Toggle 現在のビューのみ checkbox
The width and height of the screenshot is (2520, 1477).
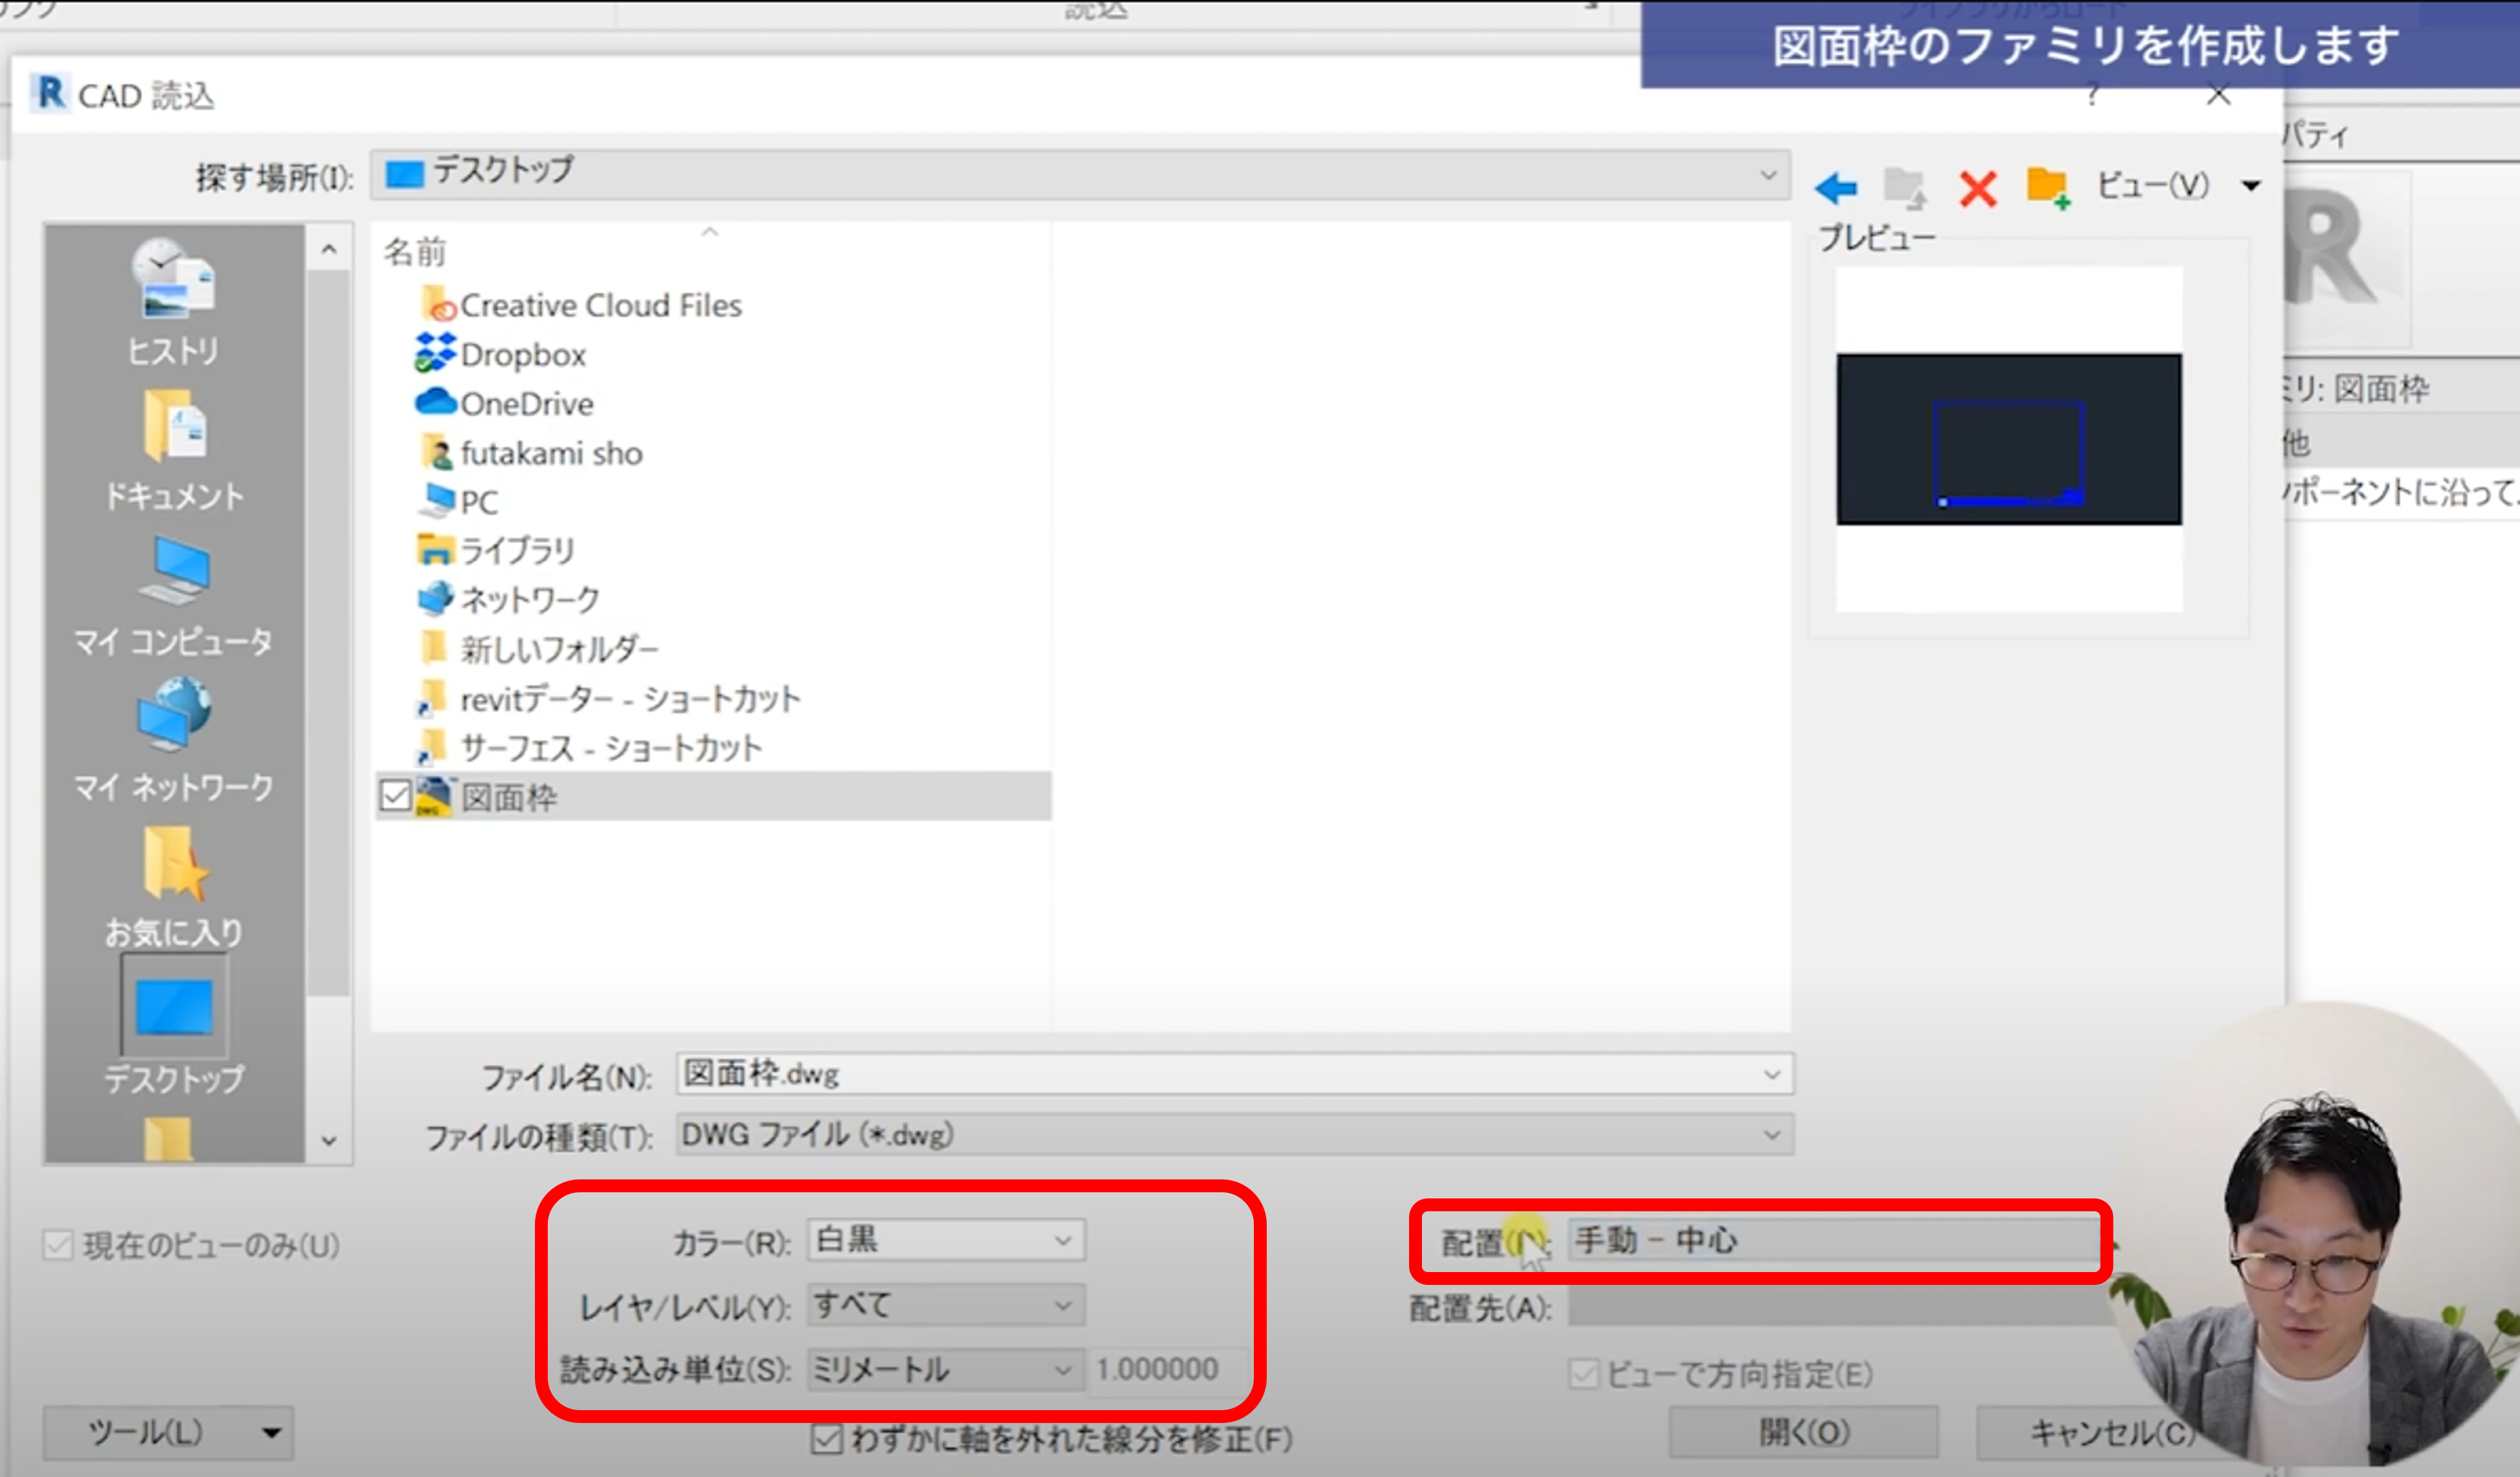click(58, 1245)
